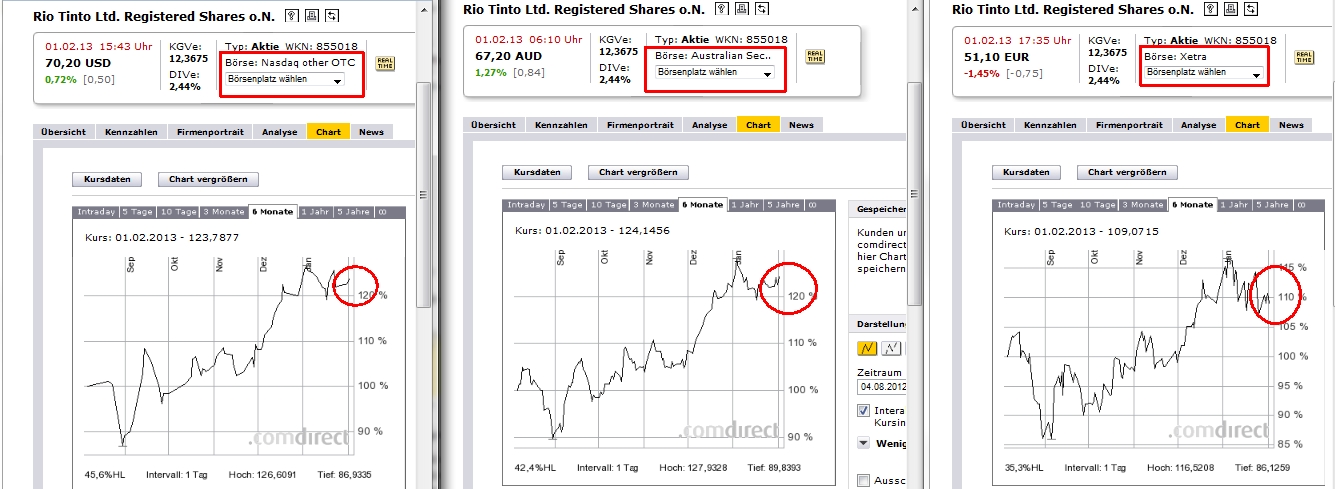Click the Real Time badge in the Xetra window
This screenshot has width=1335, height=489.
pos(1304,57)
